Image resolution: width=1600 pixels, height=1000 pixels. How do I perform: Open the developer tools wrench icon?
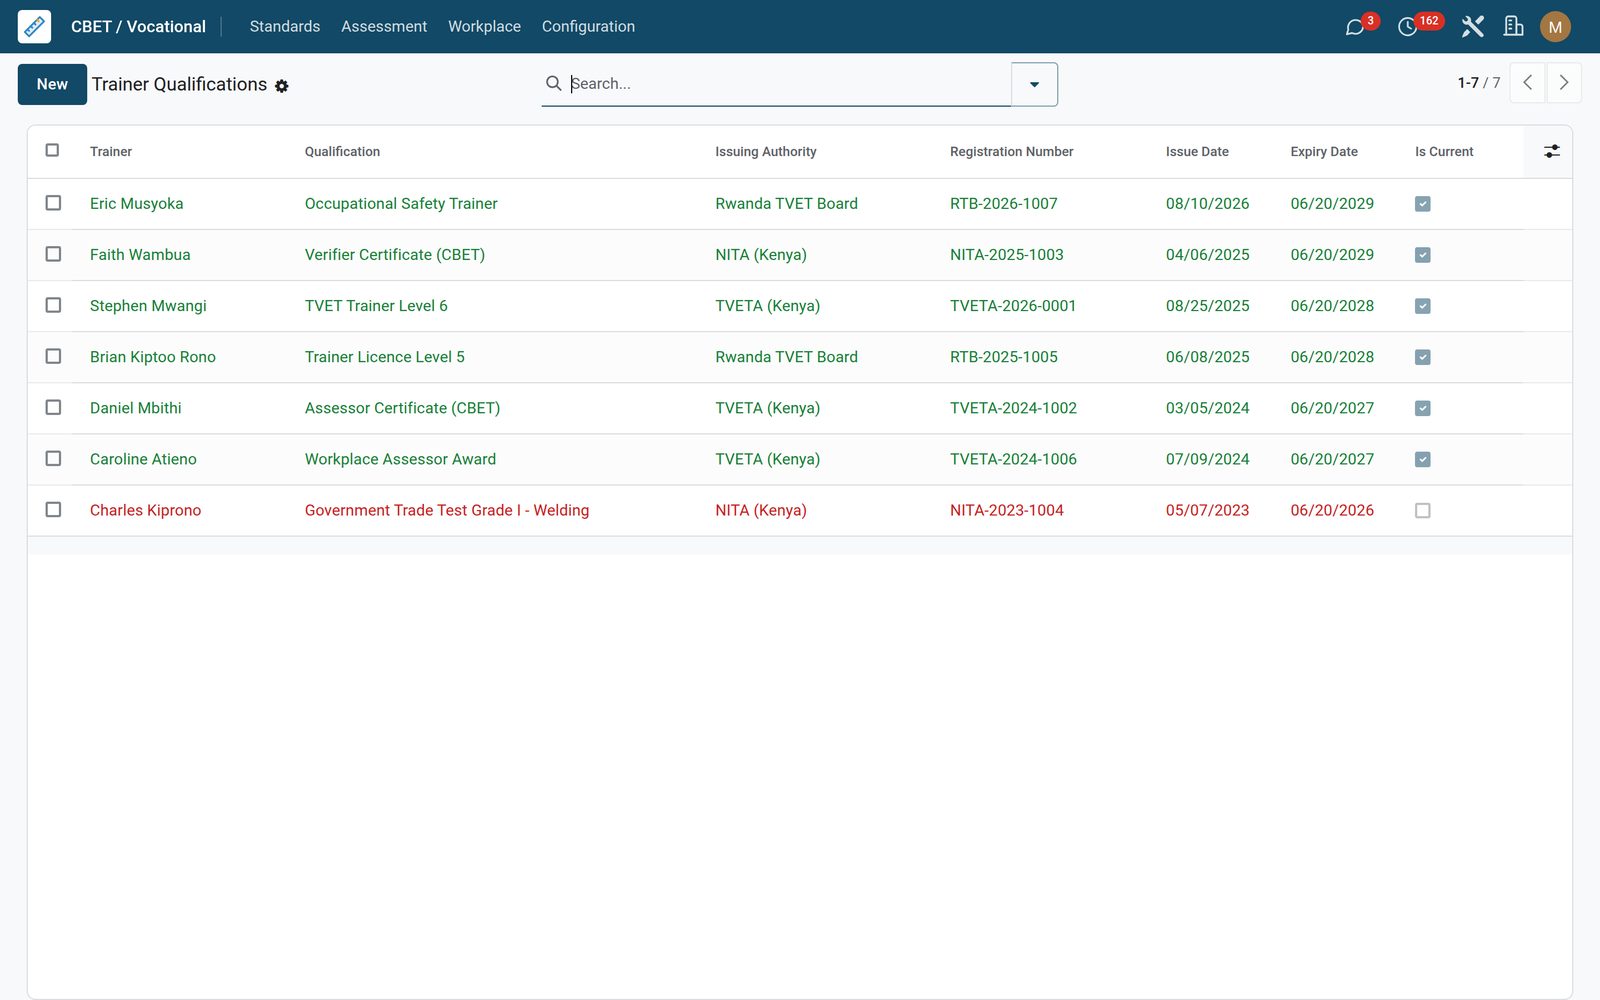(x=1472, y=27)
